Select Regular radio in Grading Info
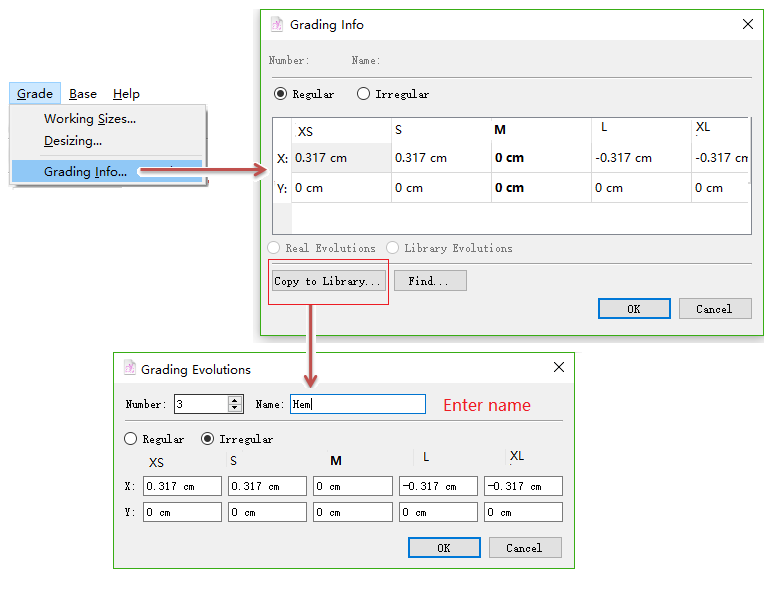 [x=281, y=94]
